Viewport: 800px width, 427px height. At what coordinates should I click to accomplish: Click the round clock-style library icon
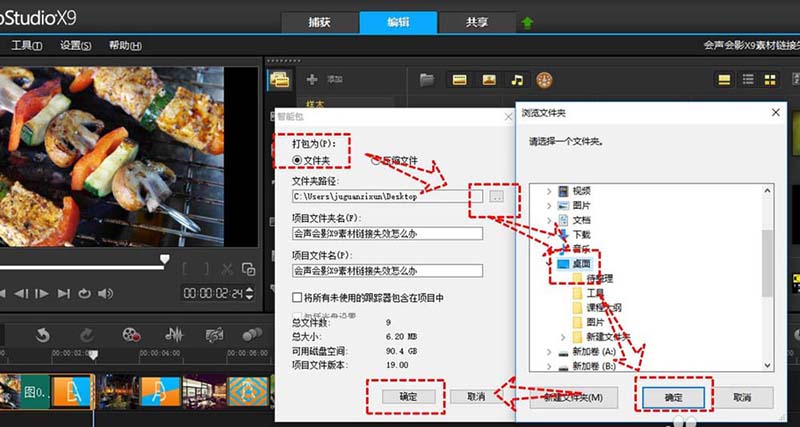tap(544, 80)
